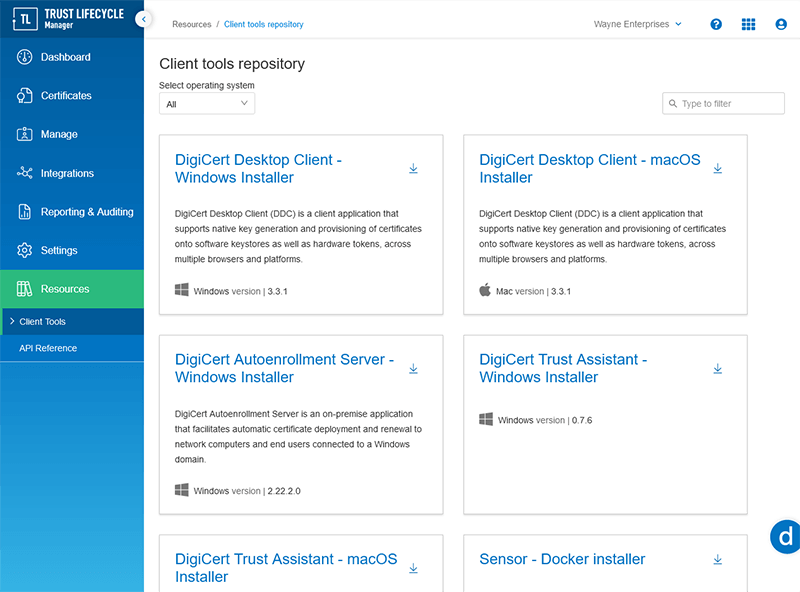Download the Sensor Docker installer

point(718,559)
